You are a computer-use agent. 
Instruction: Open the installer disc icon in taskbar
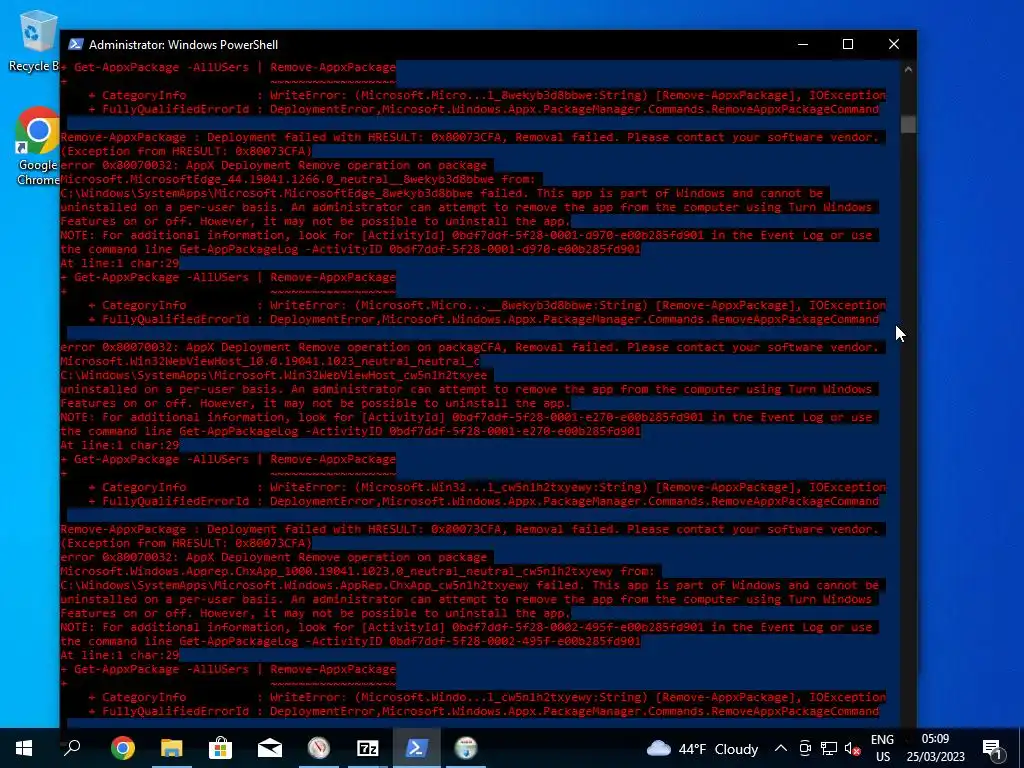coord(466,748)
